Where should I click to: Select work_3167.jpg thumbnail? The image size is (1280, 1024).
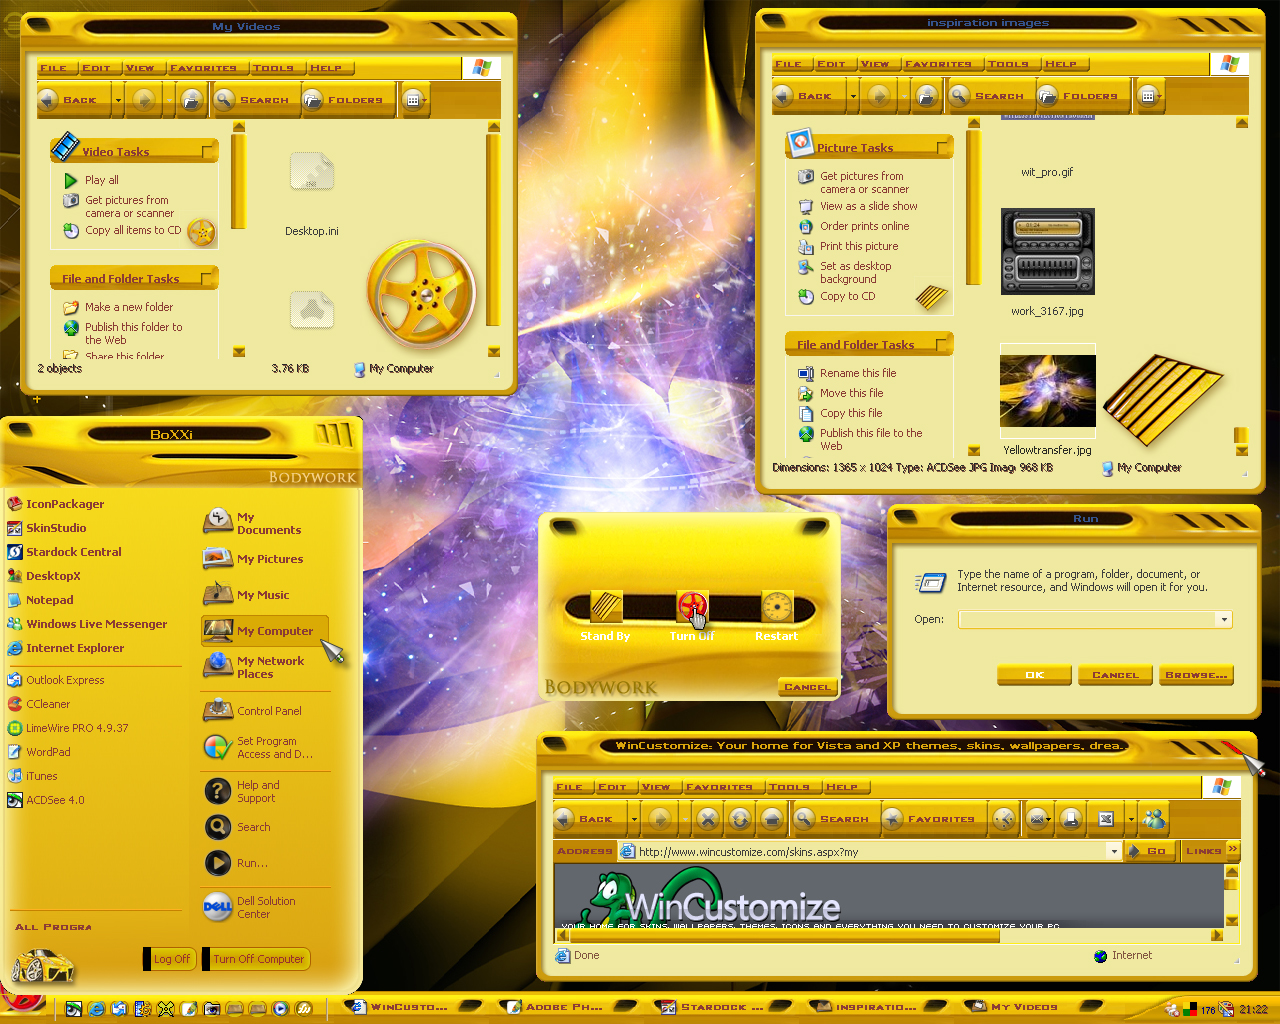point(1047,252)
